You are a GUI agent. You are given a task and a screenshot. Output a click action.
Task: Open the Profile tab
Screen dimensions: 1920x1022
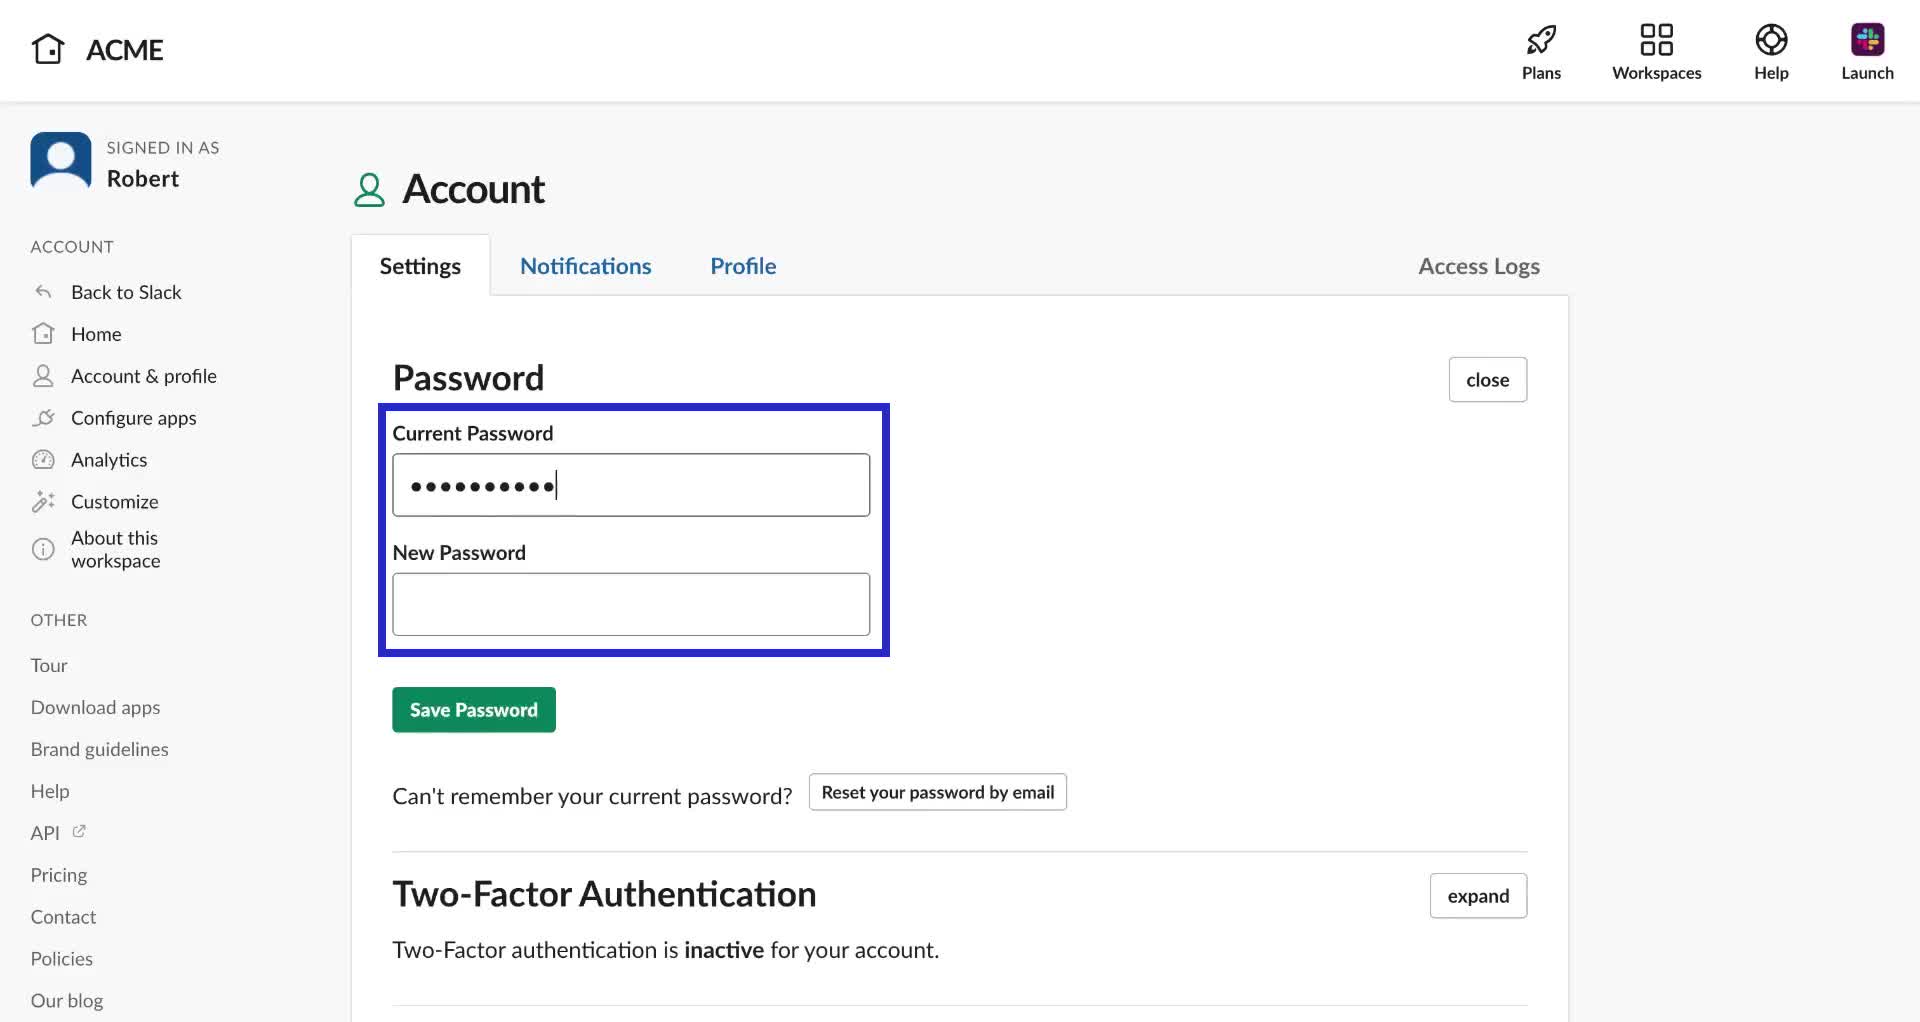tap(743, 265)
